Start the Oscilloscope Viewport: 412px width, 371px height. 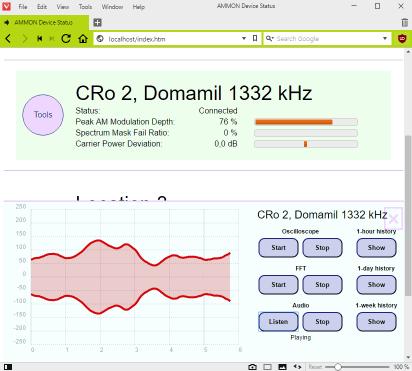pos(278,248)
